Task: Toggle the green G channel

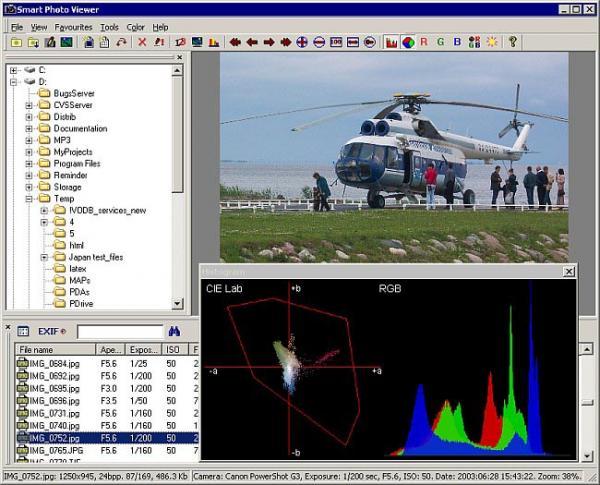Action: click(x=441, y=42)
